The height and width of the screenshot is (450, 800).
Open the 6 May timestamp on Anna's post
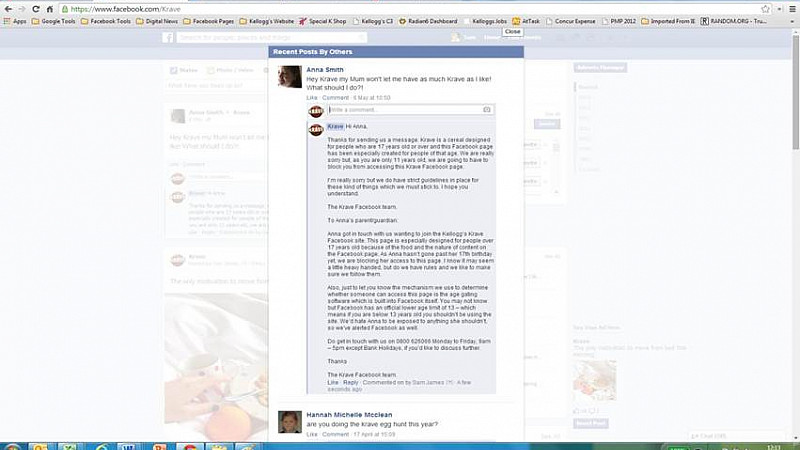(x=372, y=97)
